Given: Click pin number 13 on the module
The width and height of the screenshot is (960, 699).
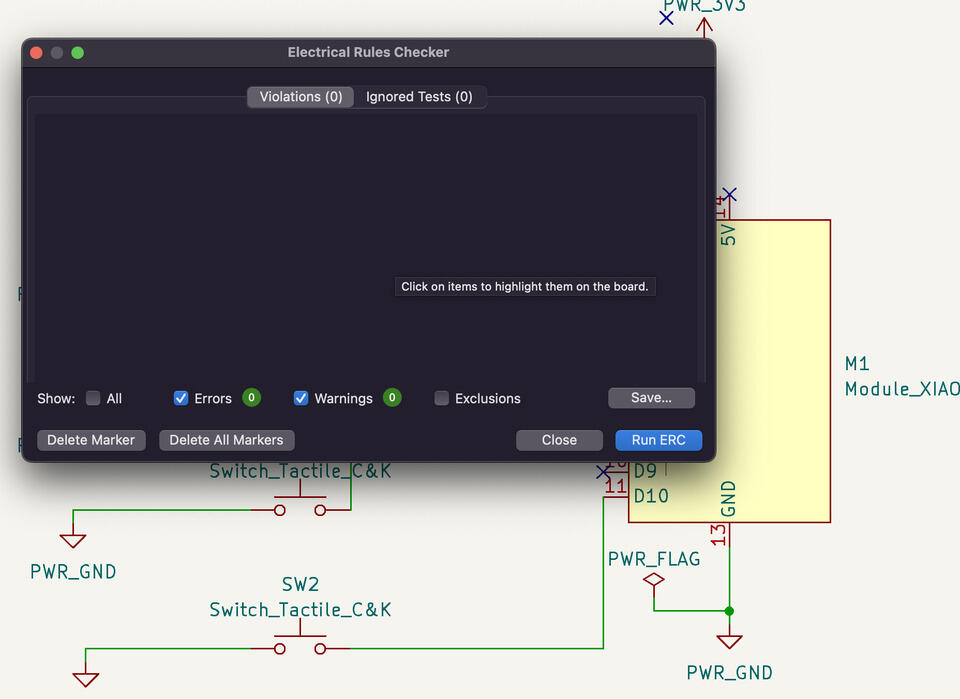Looking at the screenshot, I should [718, 535].
